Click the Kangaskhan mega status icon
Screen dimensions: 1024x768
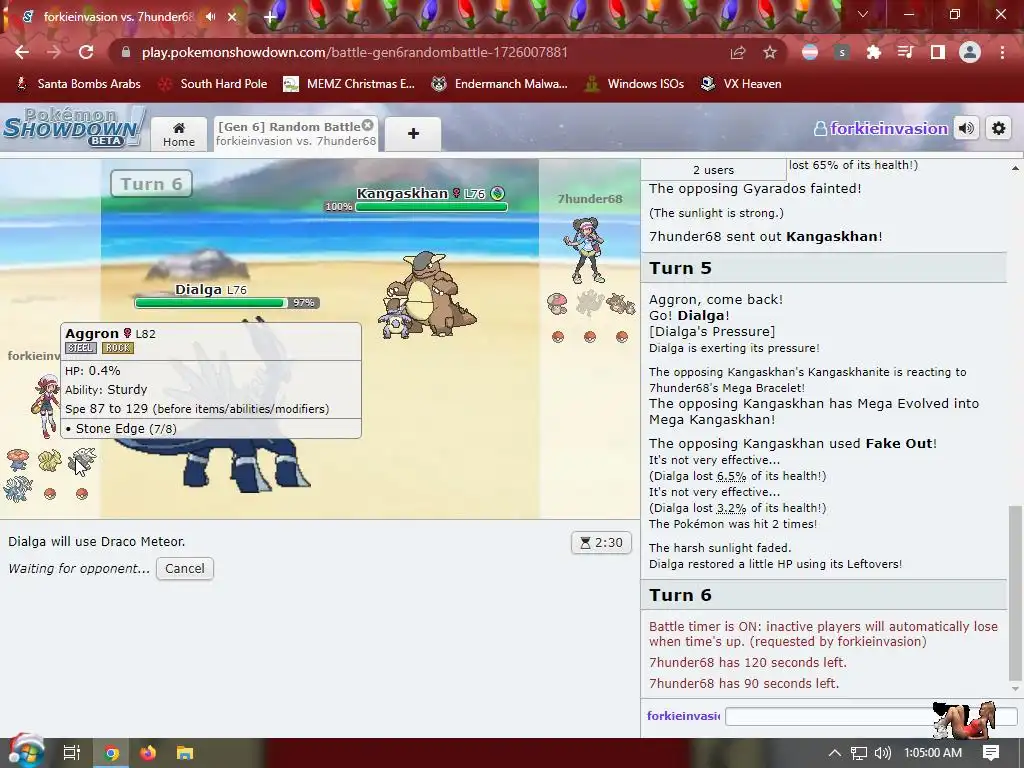[x=498, y=193]
